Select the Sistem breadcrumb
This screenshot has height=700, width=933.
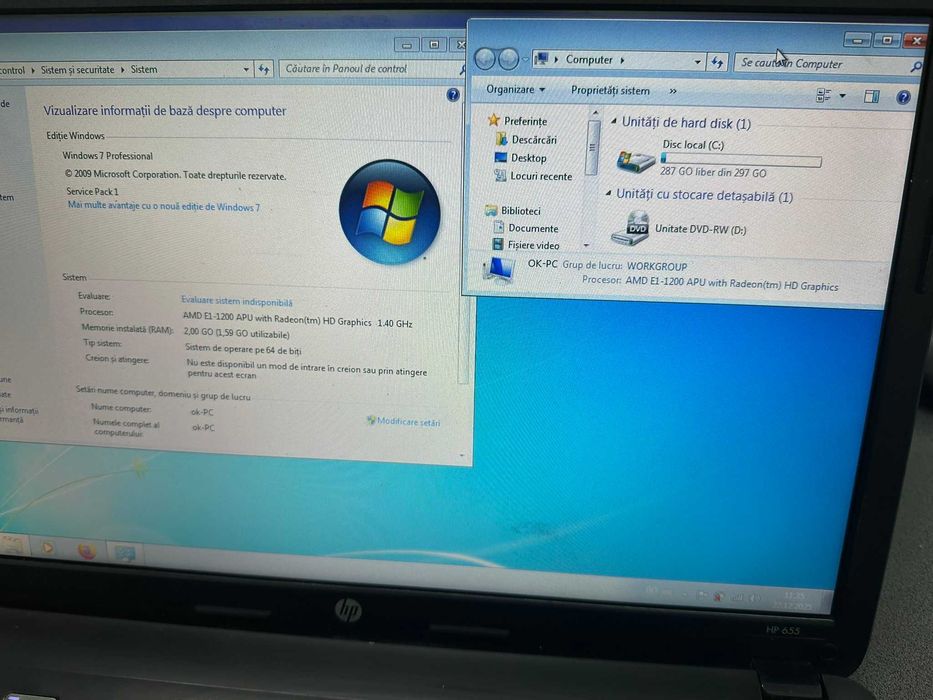click(144, 70)
